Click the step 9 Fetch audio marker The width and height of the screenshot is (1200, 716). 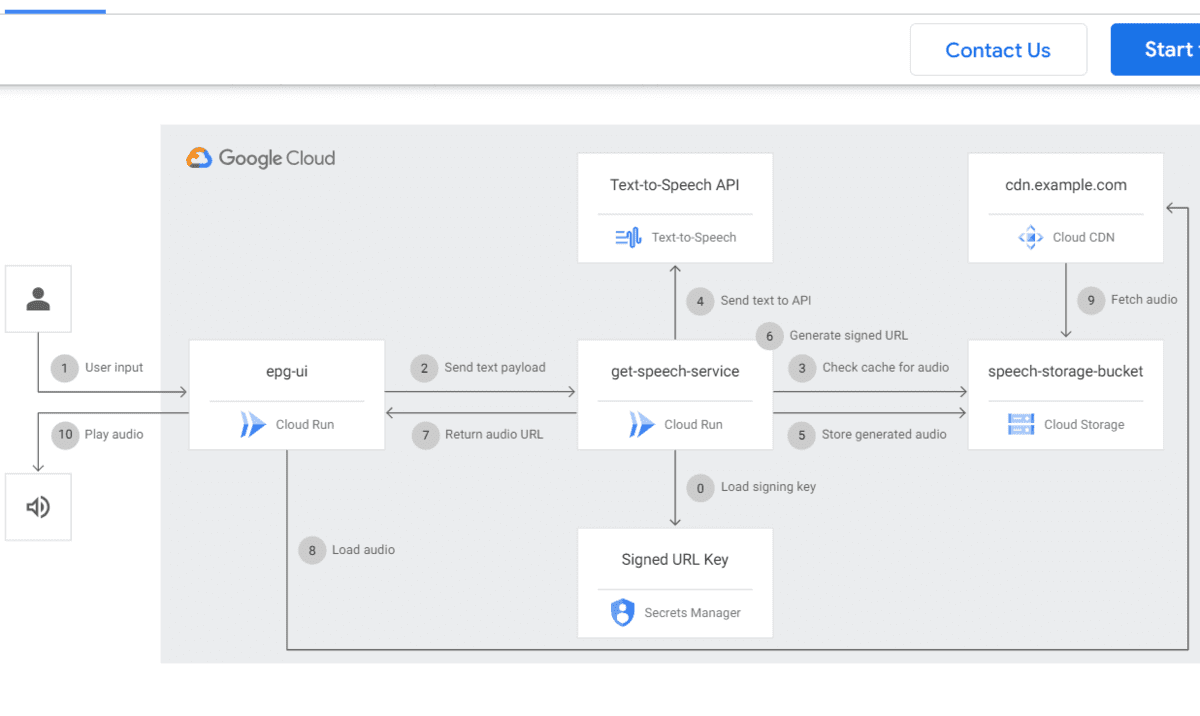(x=1090, y=300)
